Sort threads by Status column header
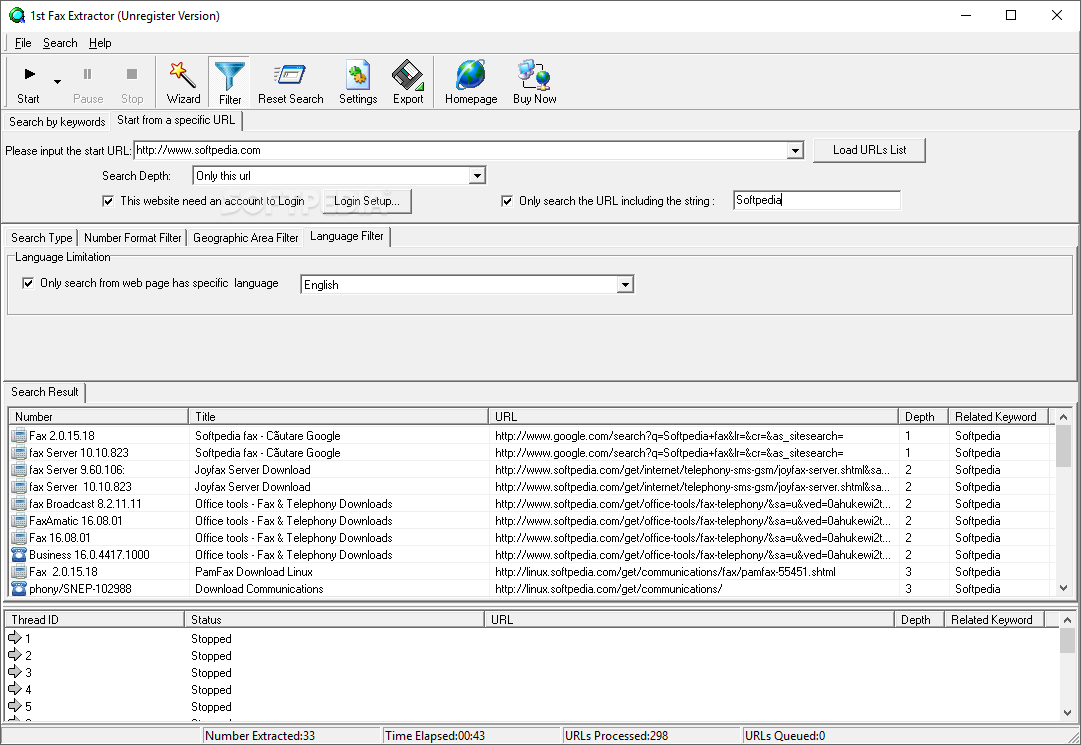This screenshot has height=745, width=1081. point(334,620)
